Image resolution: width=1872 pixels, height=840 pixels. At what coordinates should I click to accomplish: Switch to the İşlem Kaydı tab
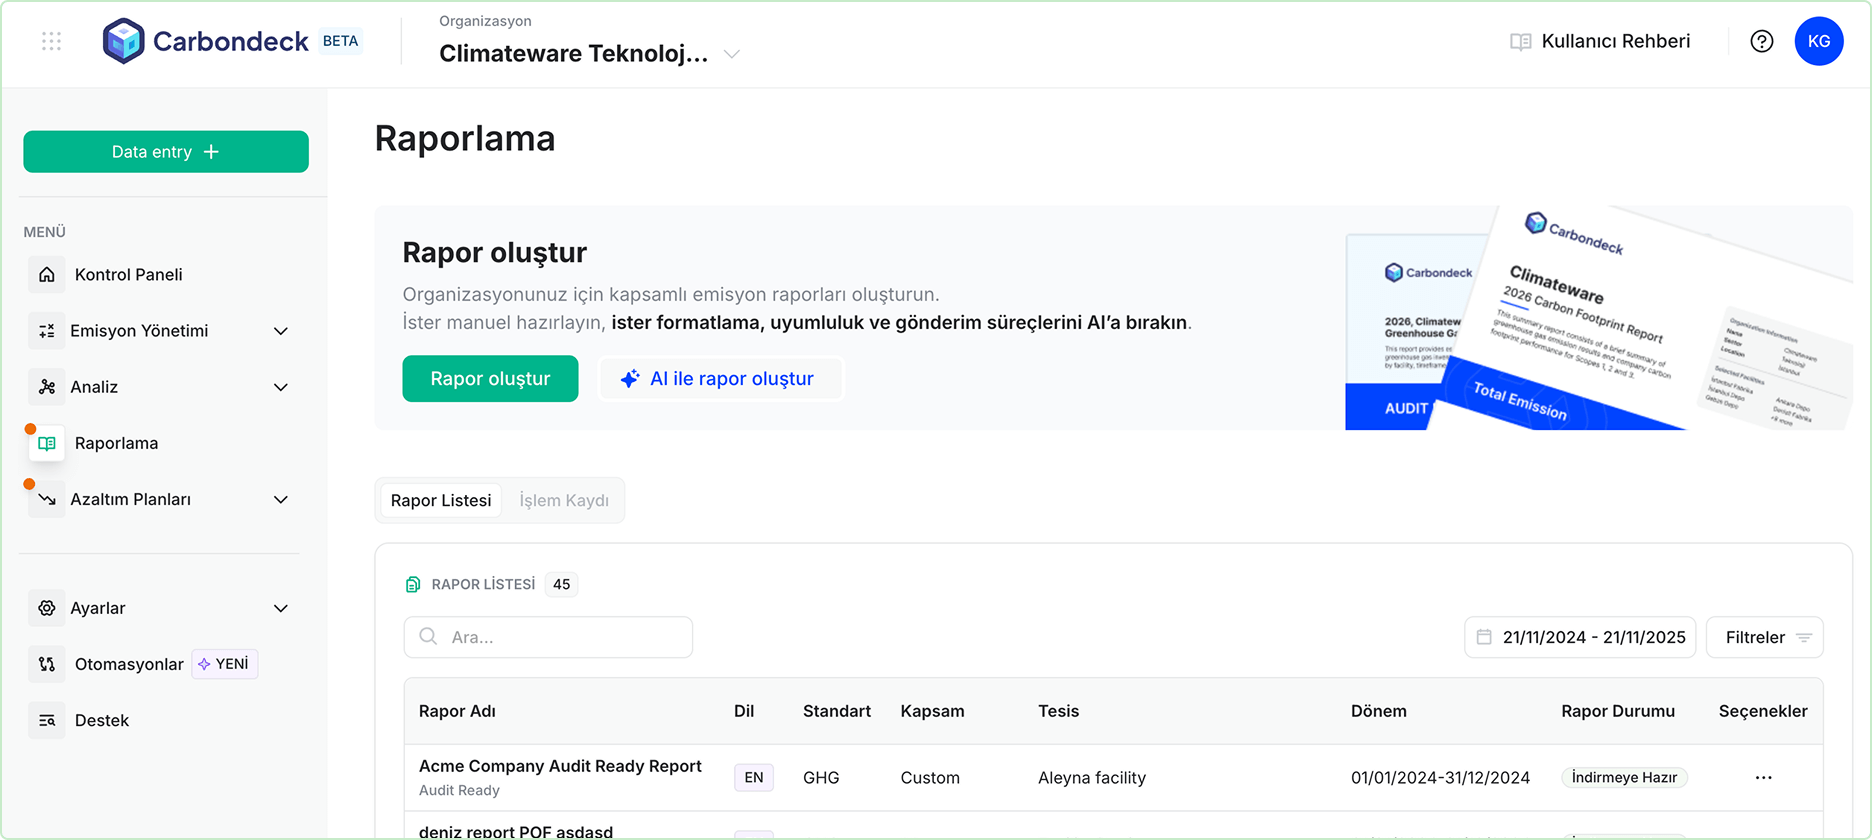[x=564, y=500]
